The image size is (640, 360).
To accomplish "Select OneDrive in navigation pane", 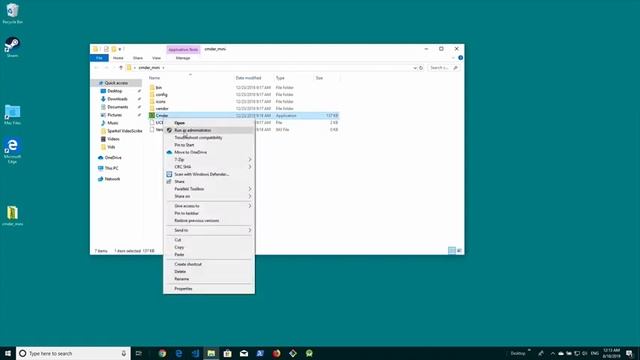I will 113,158.
